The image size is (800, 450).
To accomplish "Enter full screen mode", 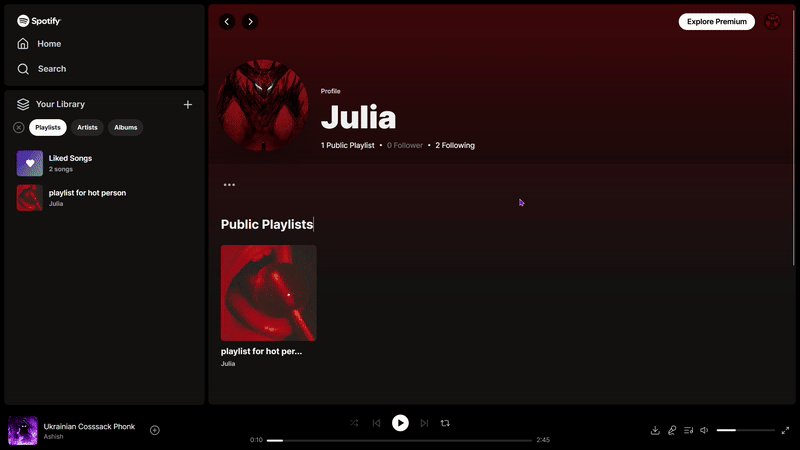I will (x=785, y=431).
